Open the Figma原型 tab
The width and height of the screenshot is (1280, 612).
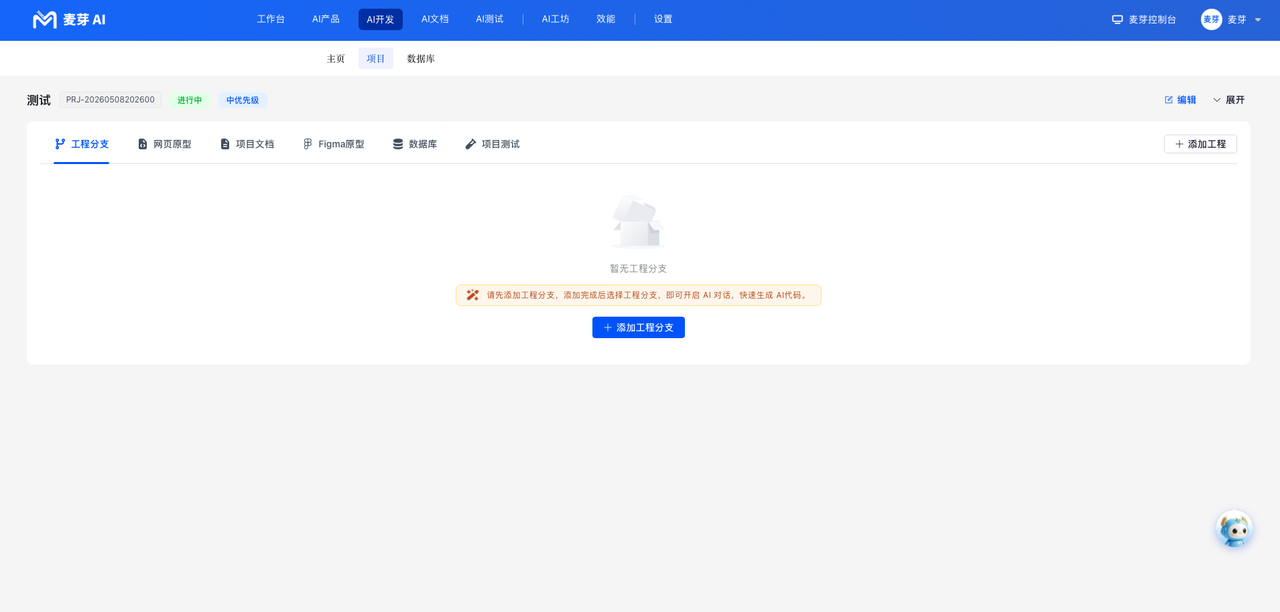(x=333, y=144)
